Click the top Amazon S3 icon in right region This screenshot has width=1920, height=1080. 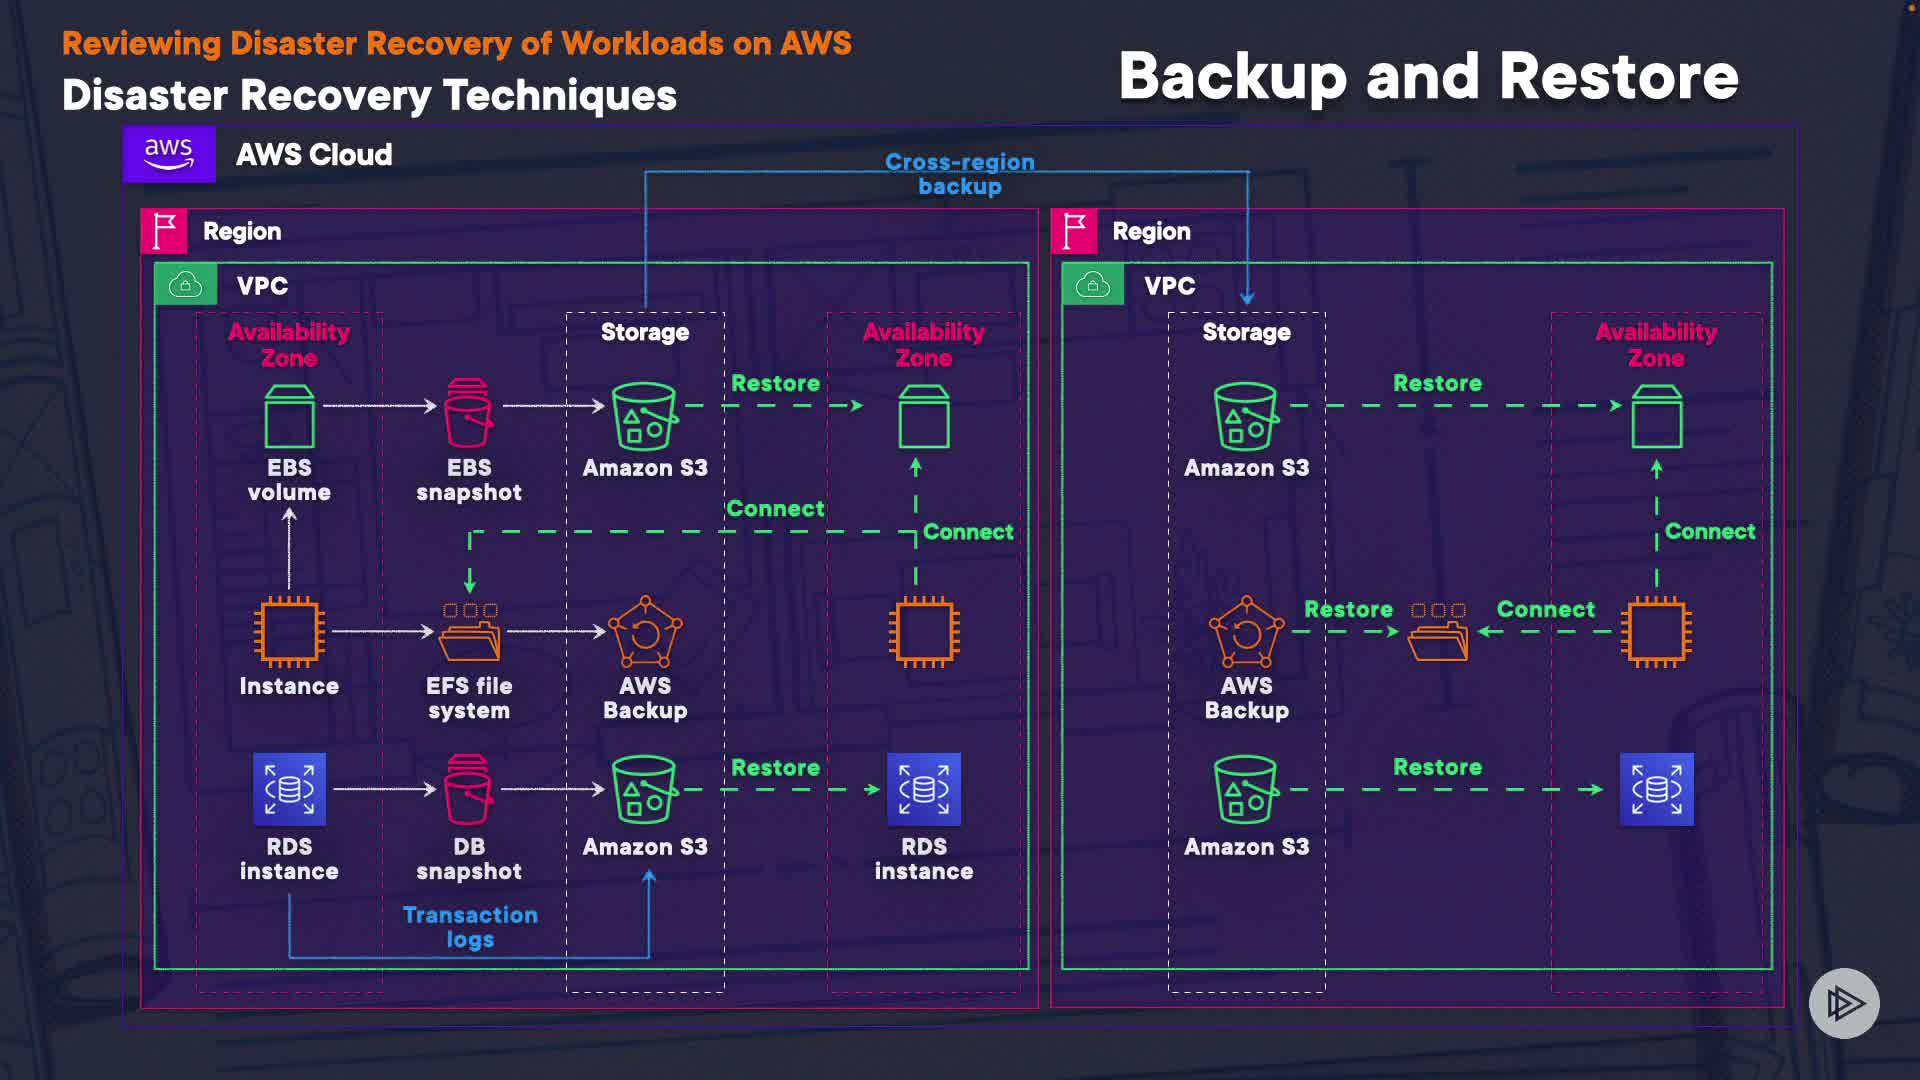tap(1246, 416)
